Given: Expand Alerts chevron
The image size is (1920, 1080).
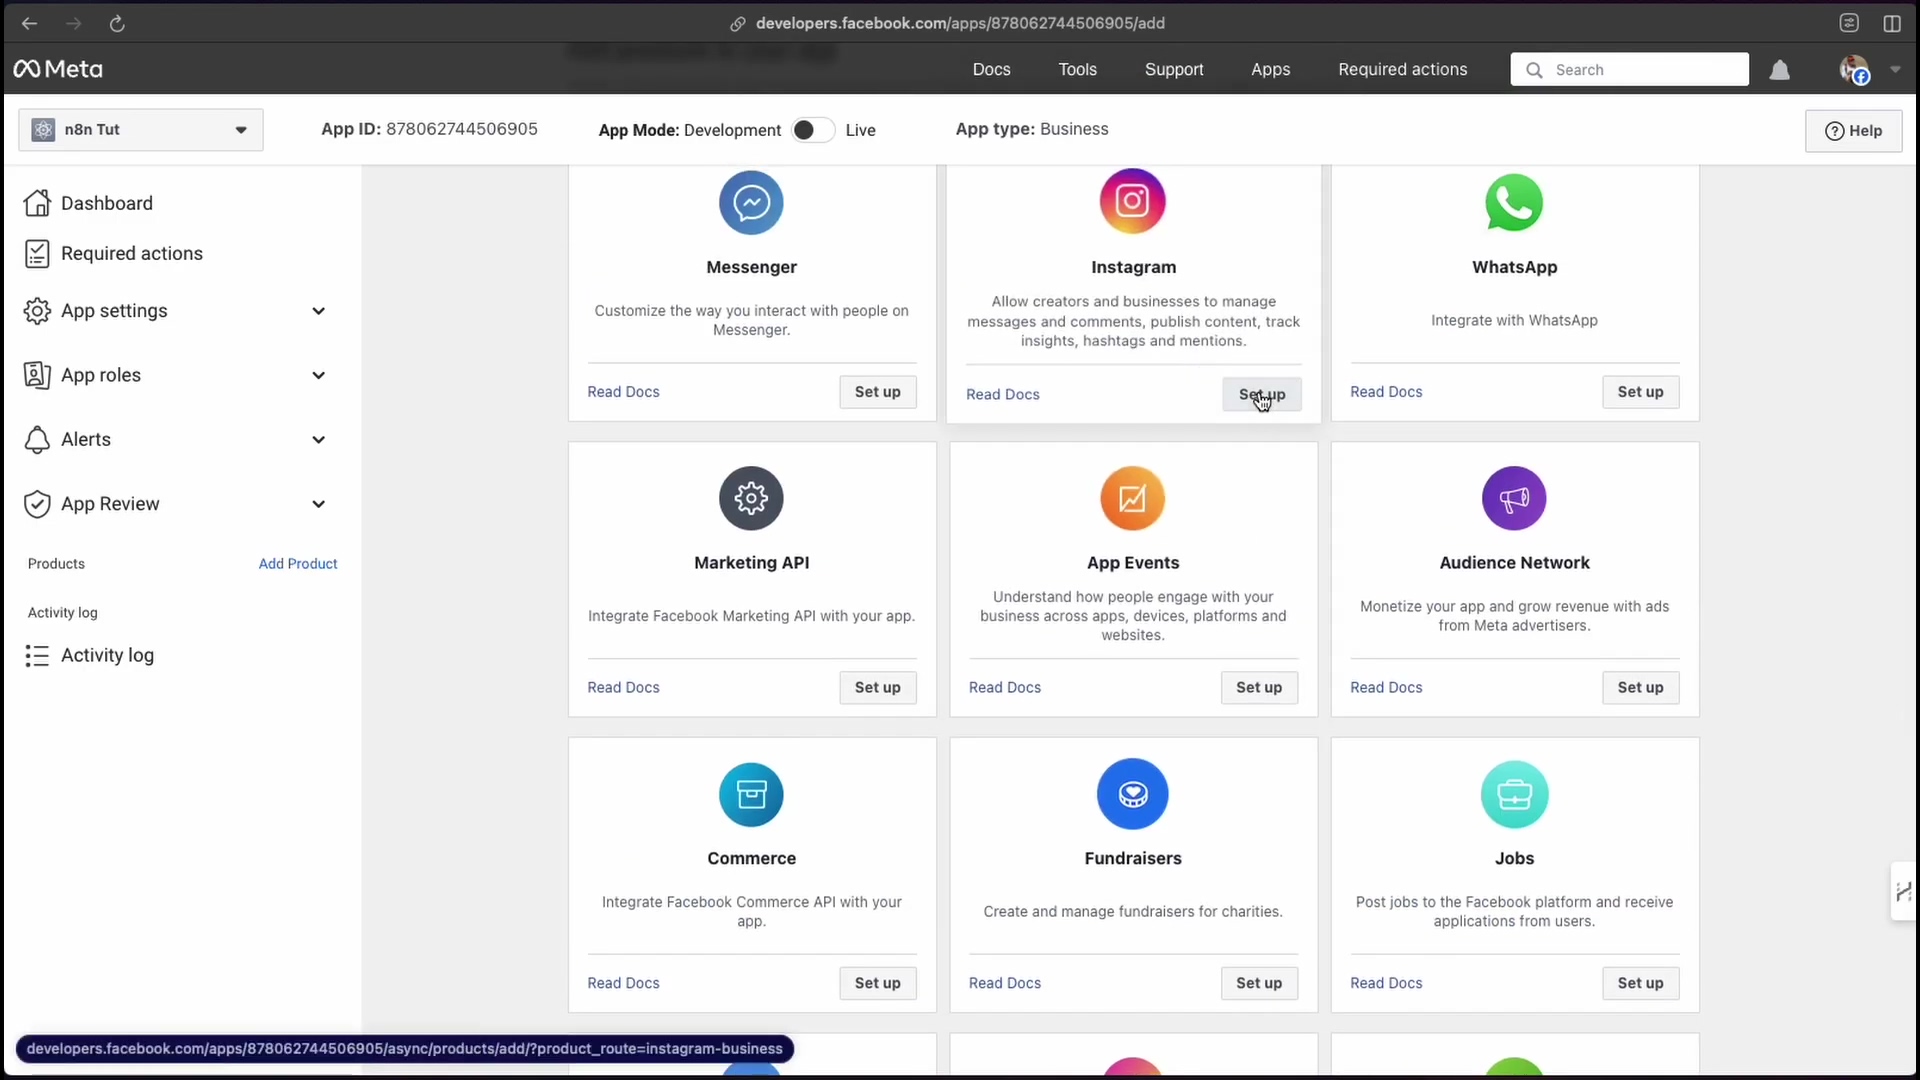Looking at the screenshot, I should tap(318, 439).
